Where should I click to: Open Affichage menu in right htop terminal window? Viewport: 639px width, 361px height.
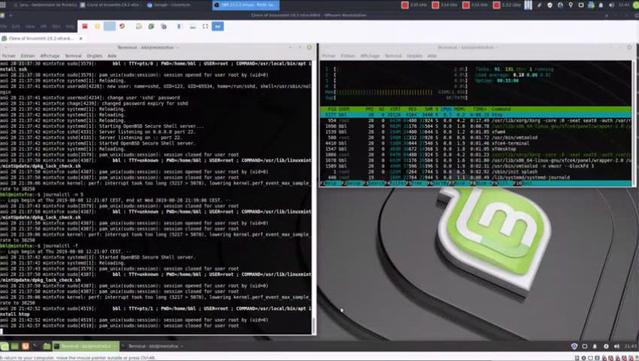370,56
